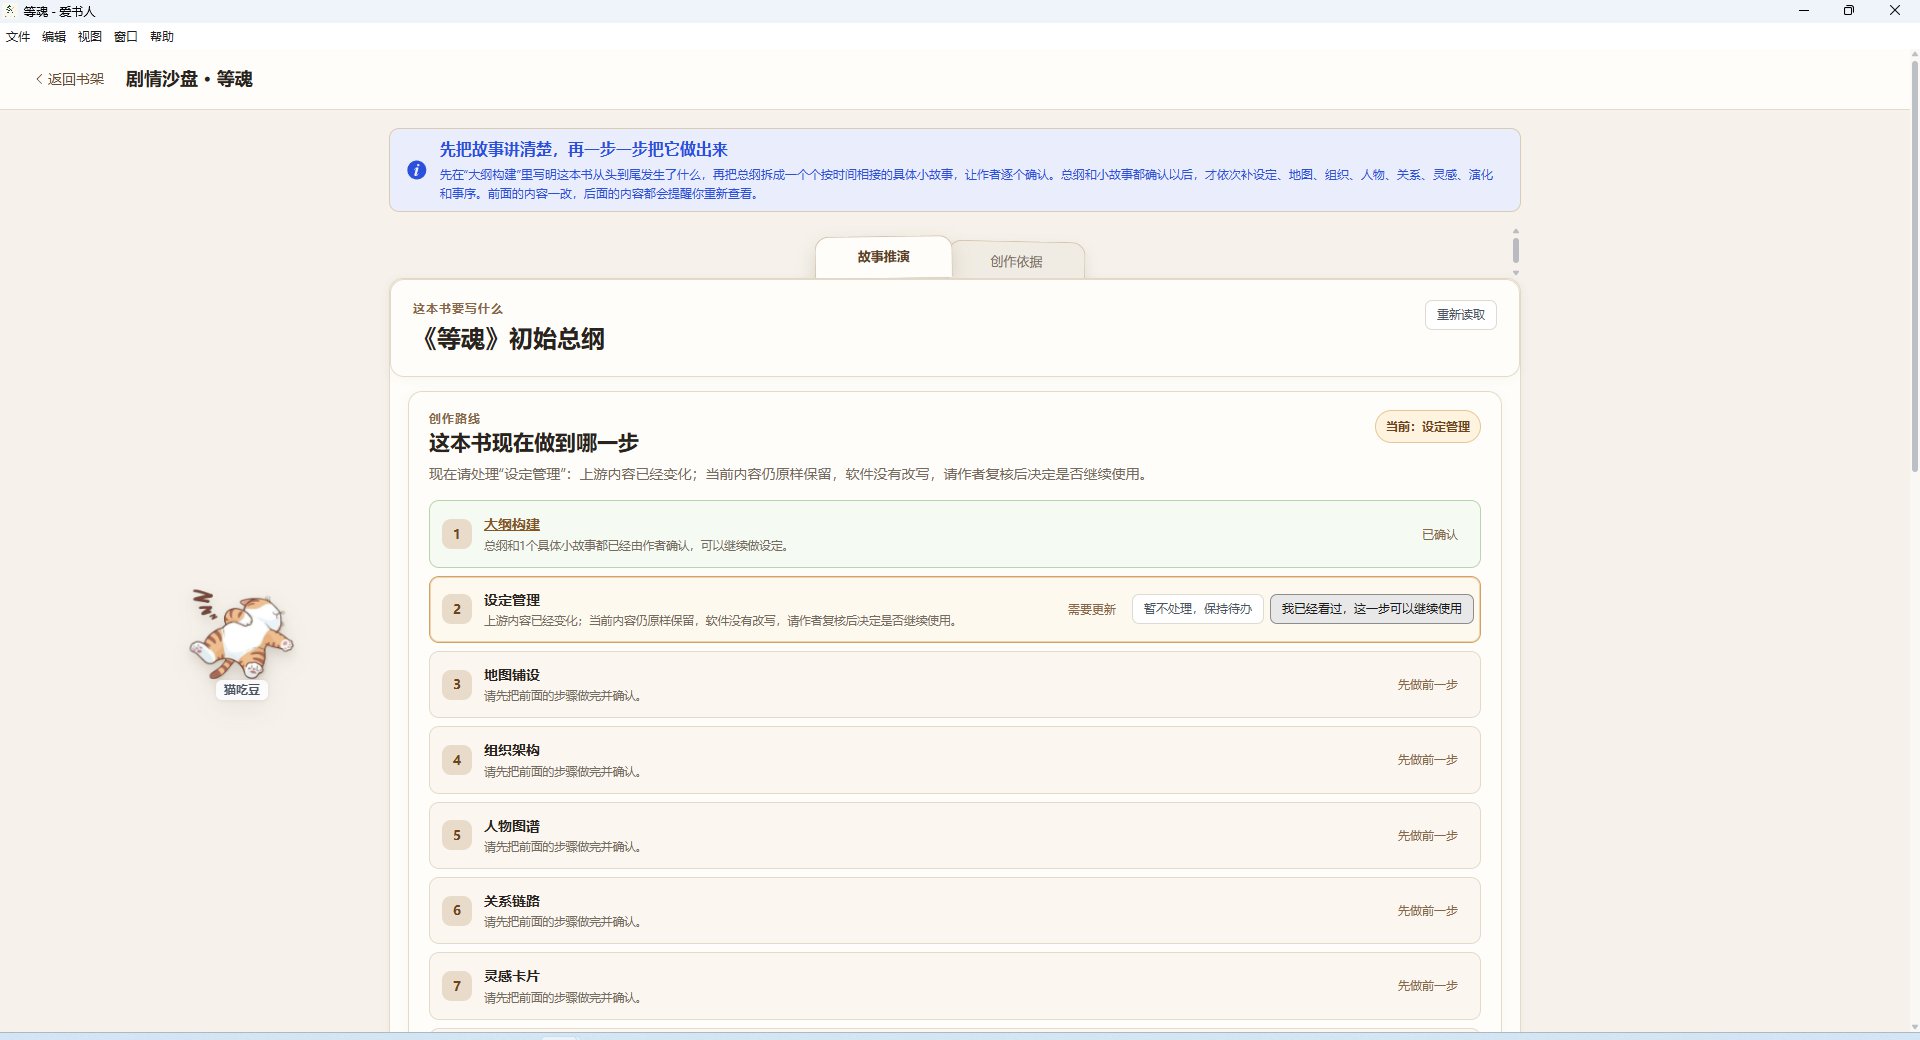Image resolution: width=1920 pixels, height=1040 pixels.
Task: Minimize the 爱书人 window
Action: [x=1804, y=11]
